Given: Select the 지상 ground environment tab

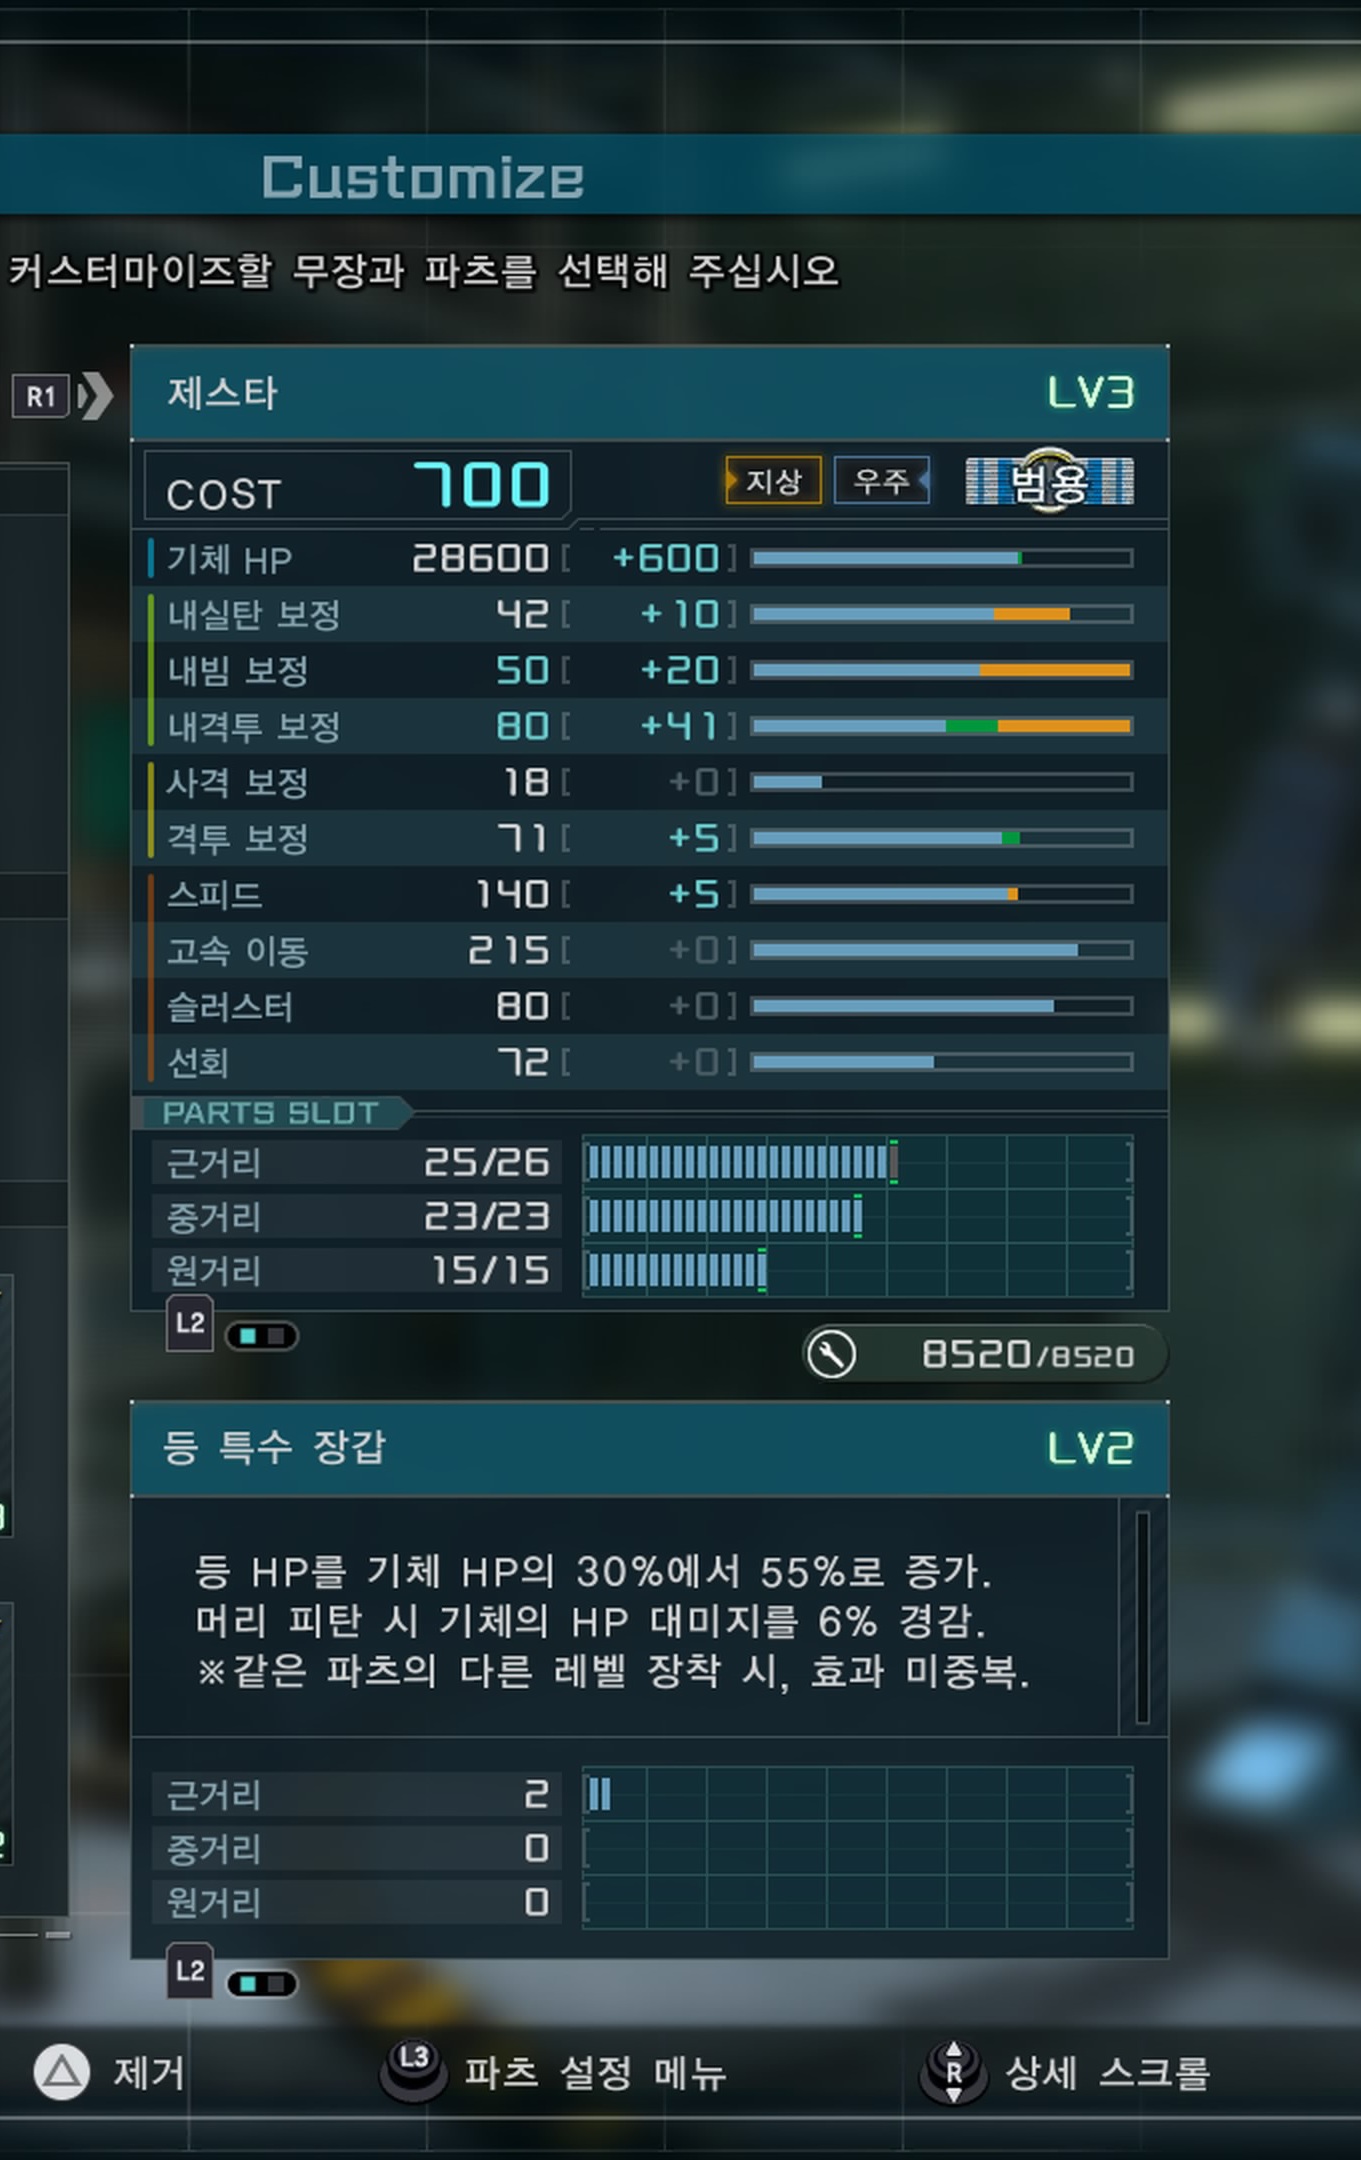Looking at the screenshot, I should [773, 481].
